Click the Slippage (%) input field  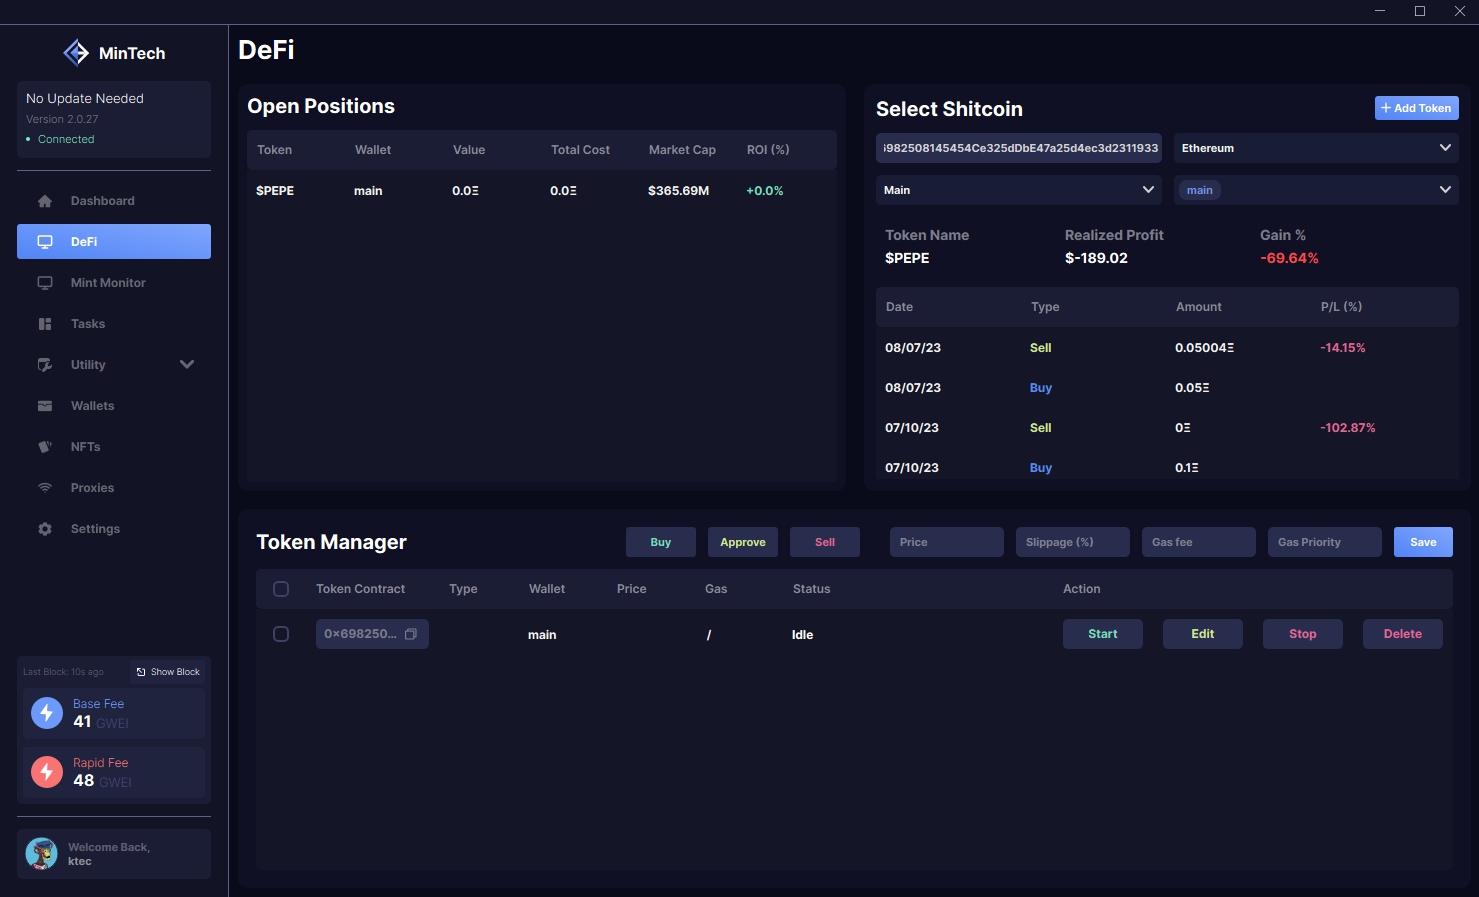[1072, 542]
